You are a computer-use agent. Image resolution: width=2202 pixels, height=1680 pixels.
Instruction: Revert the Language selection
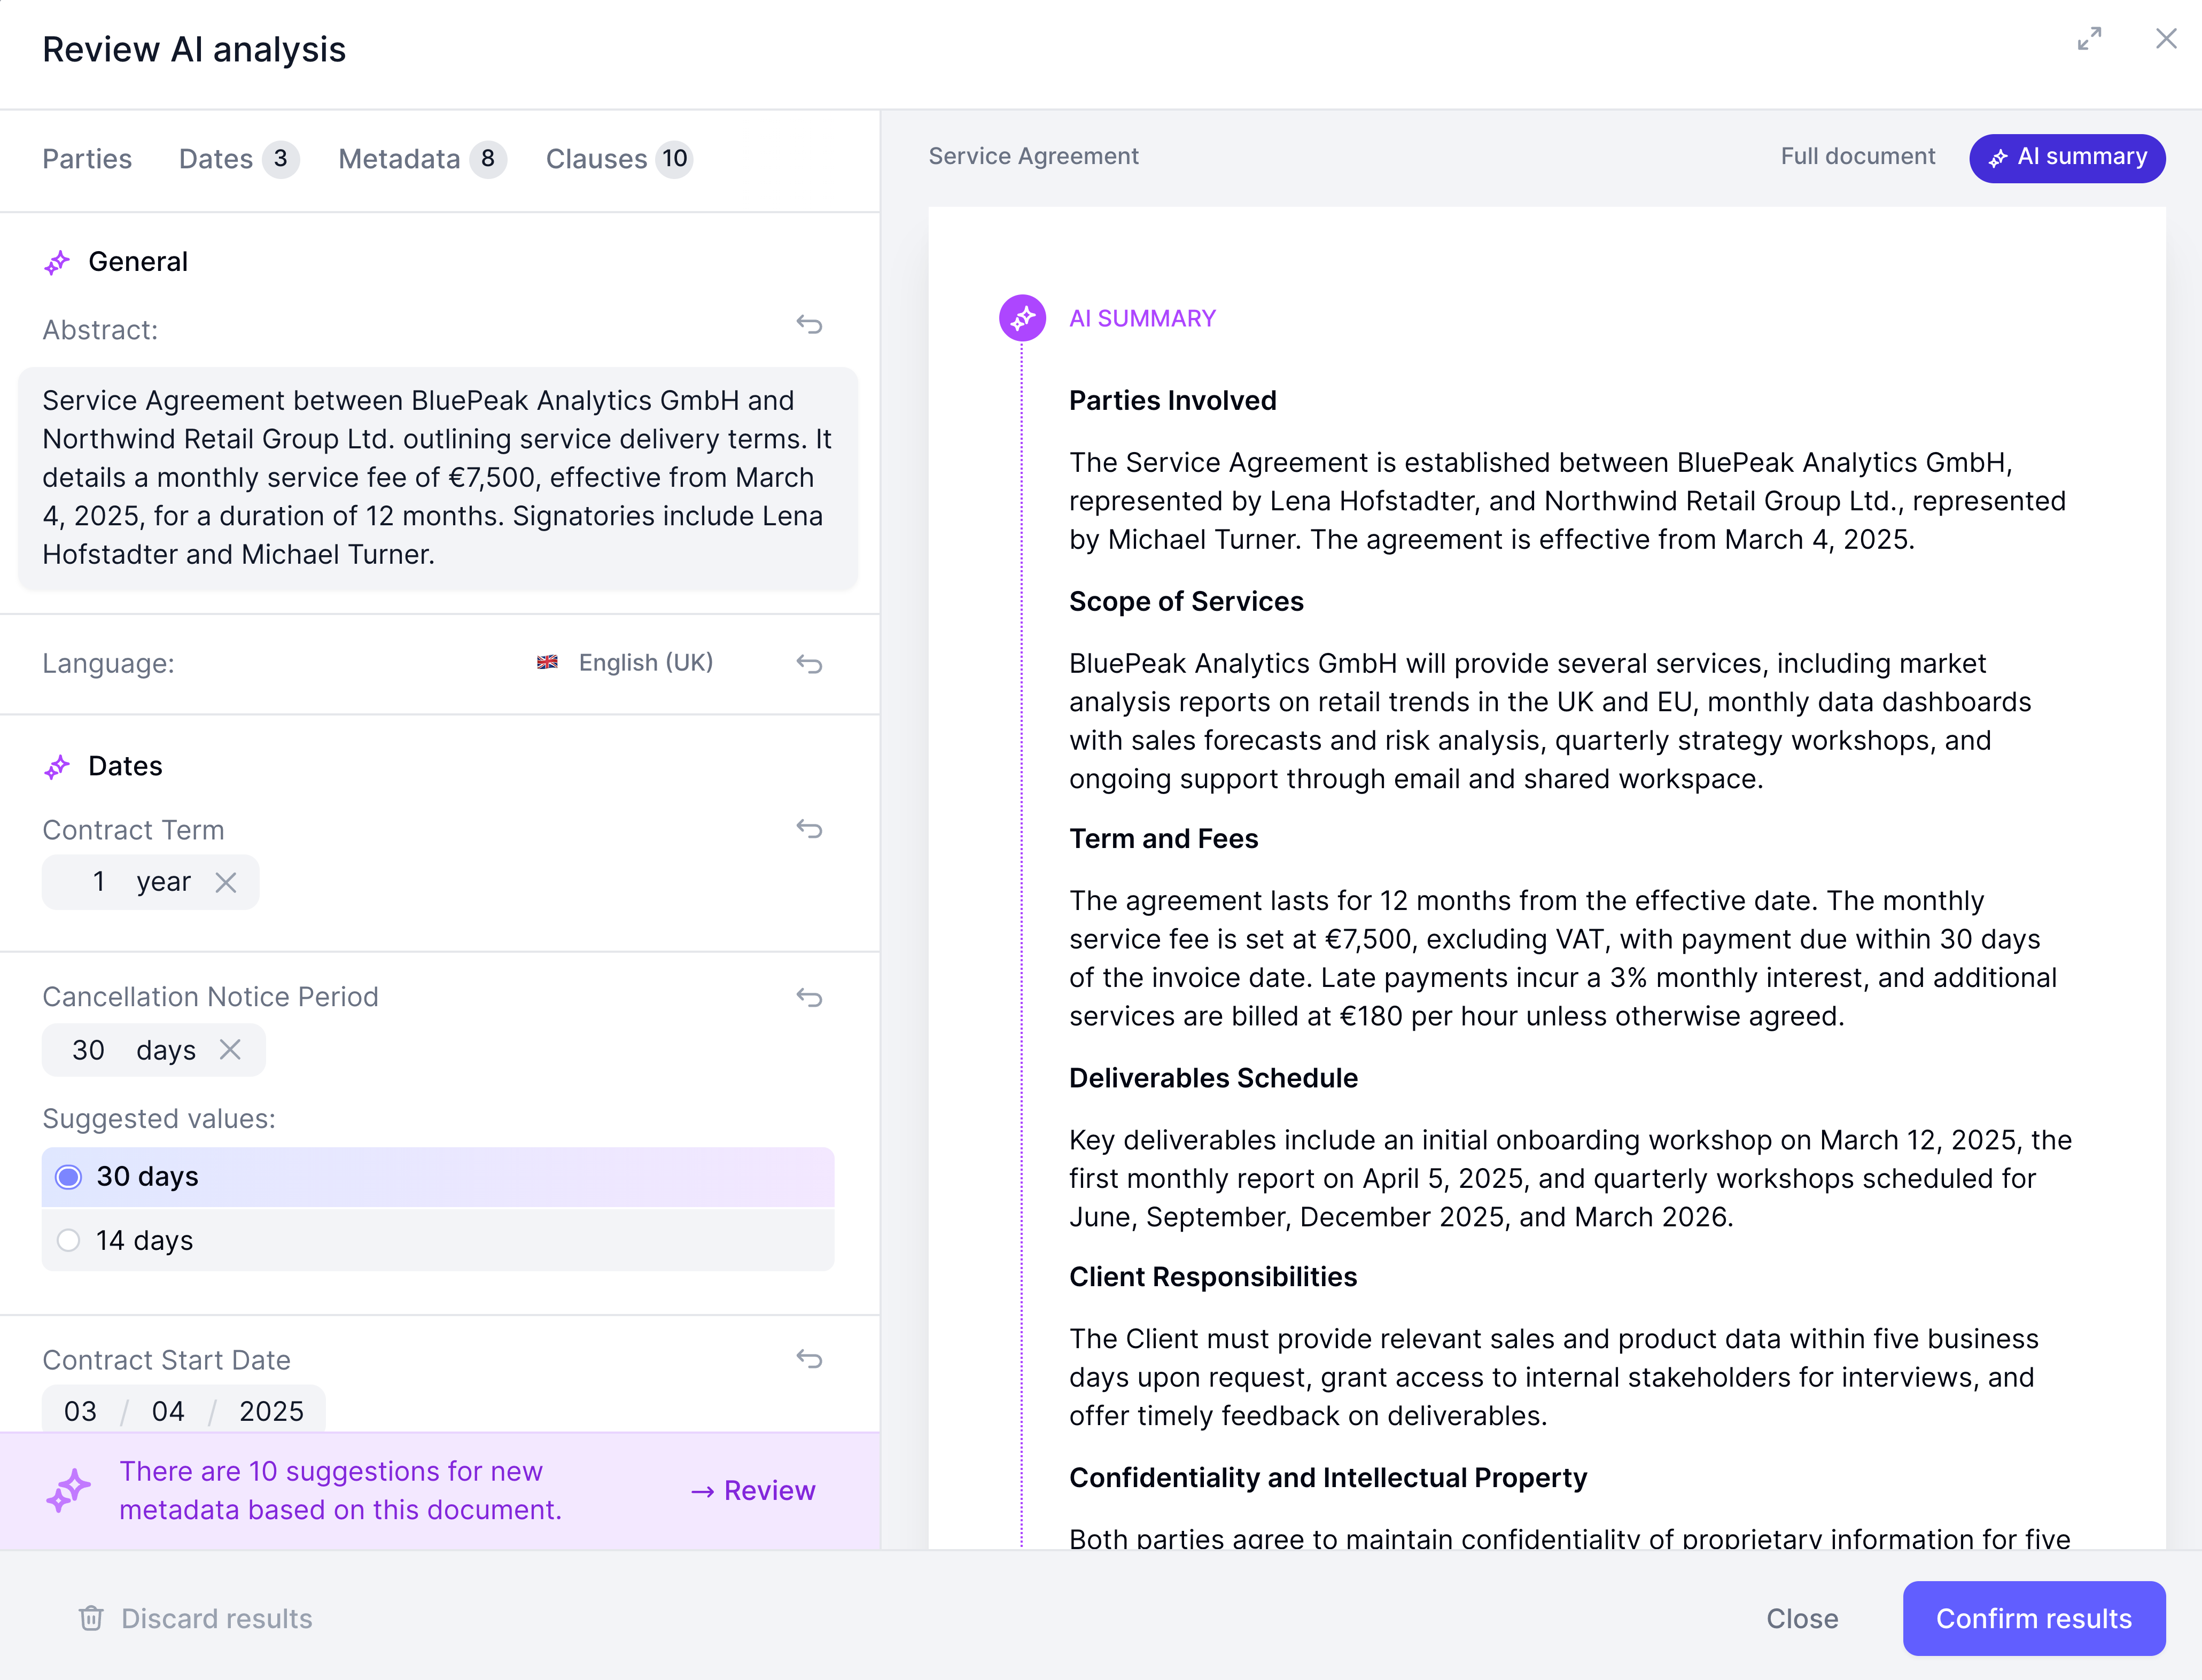point(808,663)
